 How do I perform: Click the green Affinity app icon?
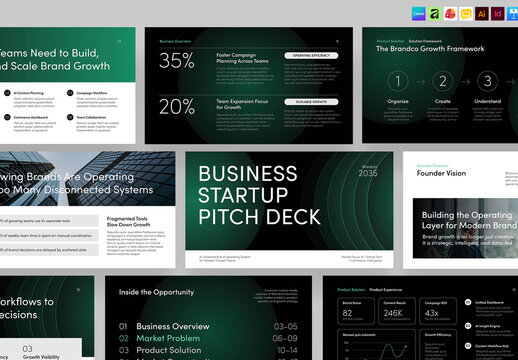(x=434, y=14)
